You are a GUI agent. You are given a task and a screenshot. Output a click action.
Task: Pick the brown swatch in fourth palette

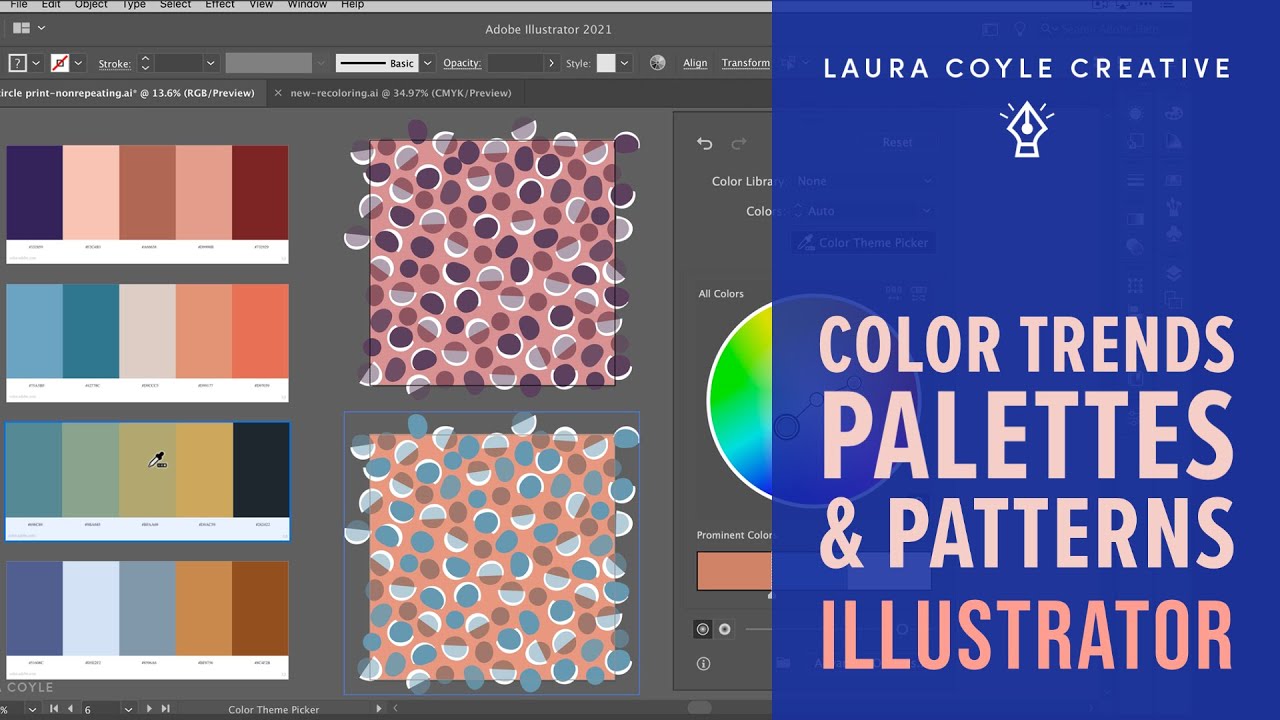[x=260, y=607]
